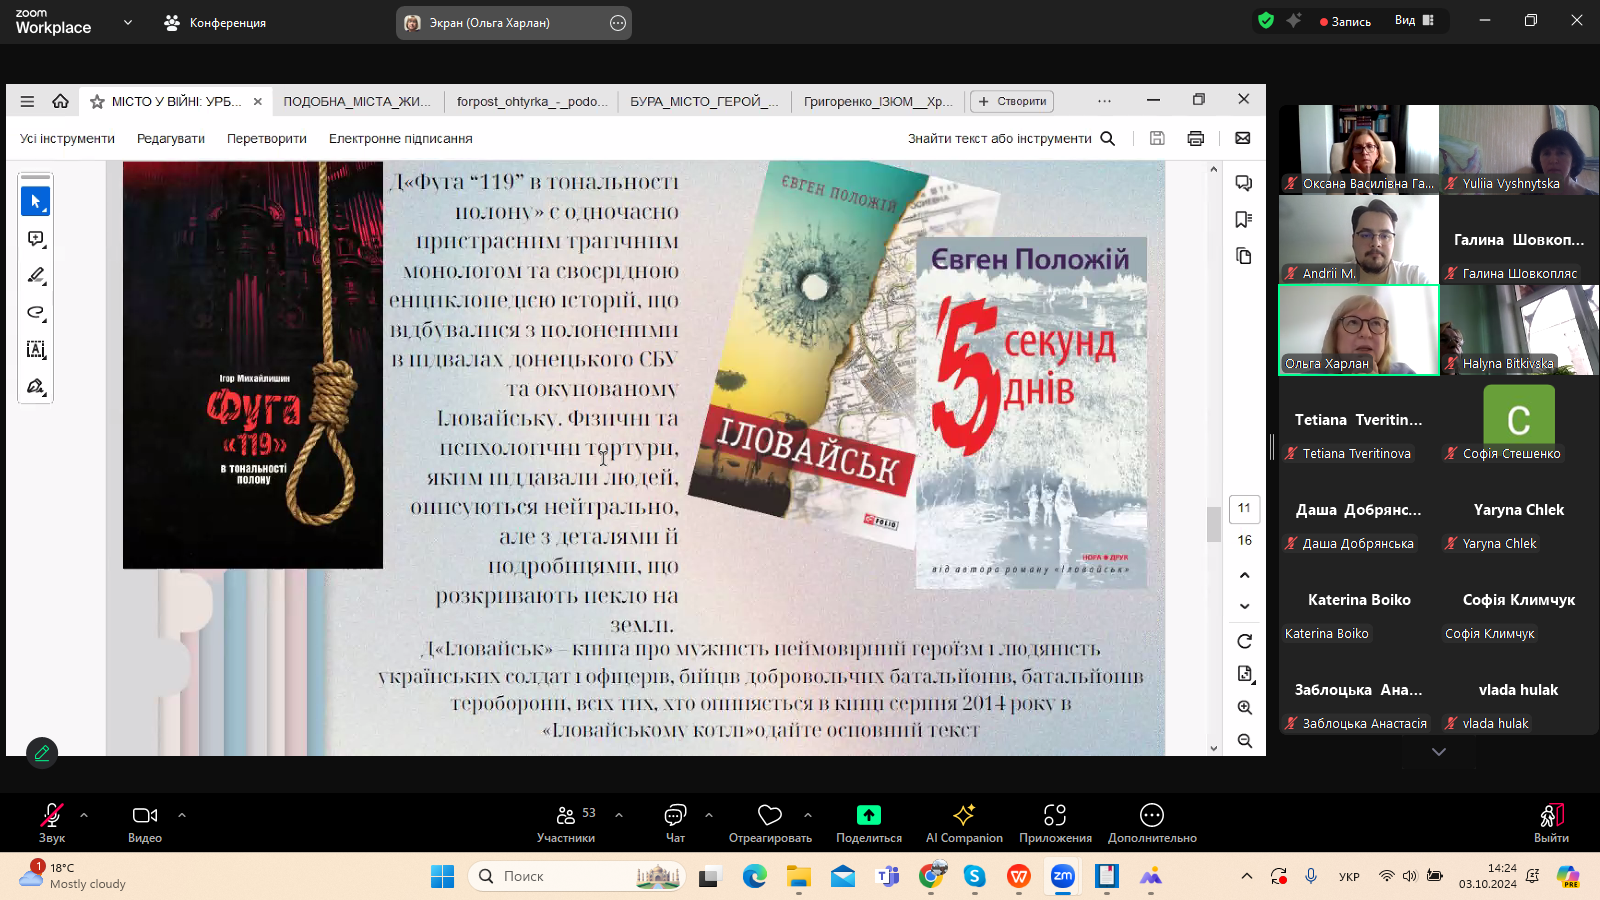Expand audio options arrow next to Звук

point(84,815)
